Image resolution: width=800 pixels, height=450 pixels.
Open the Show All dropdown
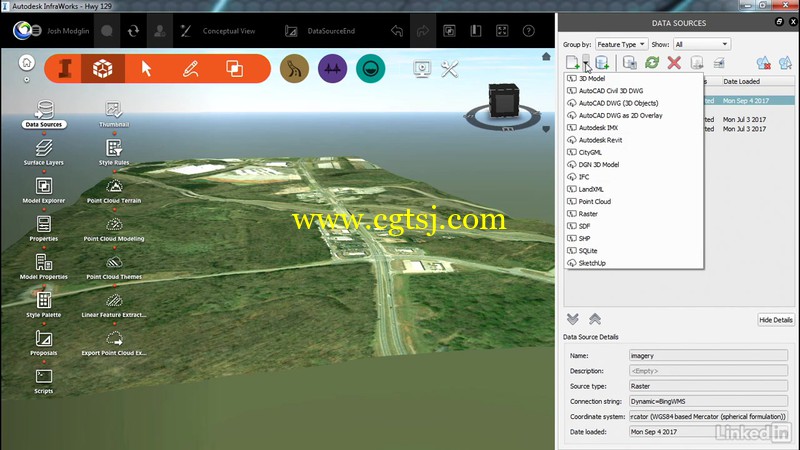click(x=702, y=44)
